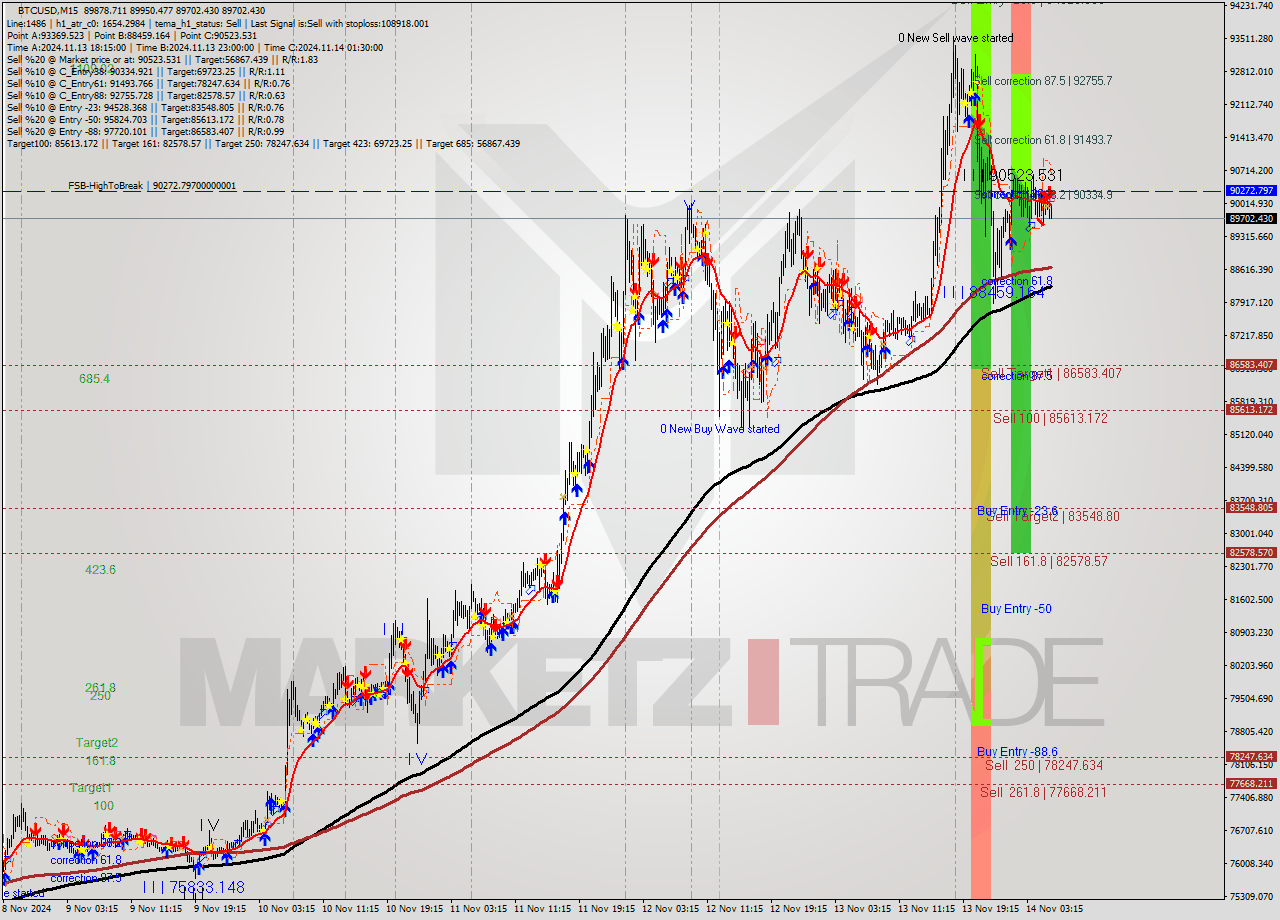Click the 'Buy Entry -88.6' label
This screenshot has width=1280, height=920.
[x=1017, y=752]
